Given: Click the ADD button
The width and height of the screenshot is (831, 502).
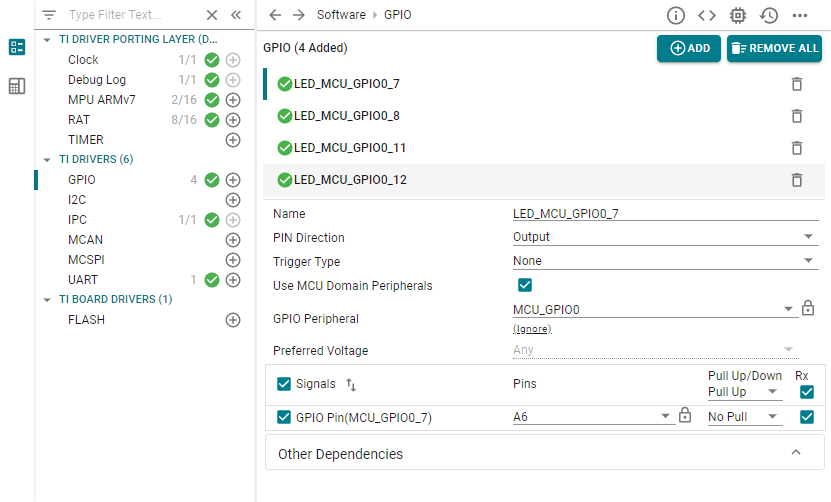Looking at the screenshot, I should pos(689,48).
